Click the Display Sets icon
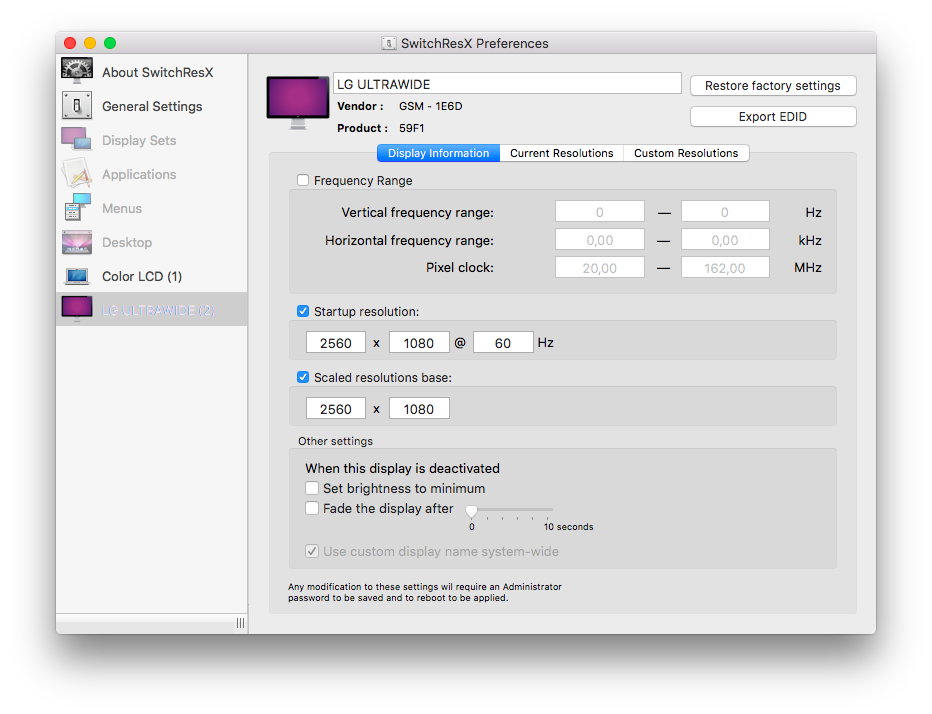Viewport: 932px width, 714px height. 77,140
